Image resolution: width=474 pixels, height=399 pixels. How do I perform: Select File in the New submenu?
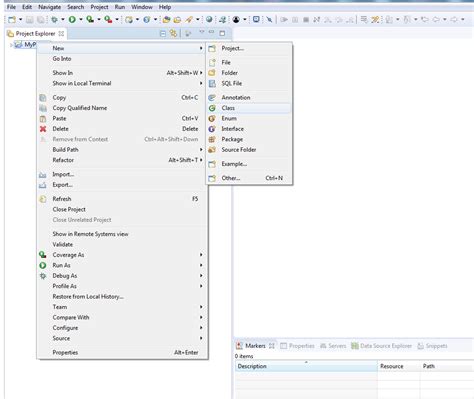(x=249, y=62)
